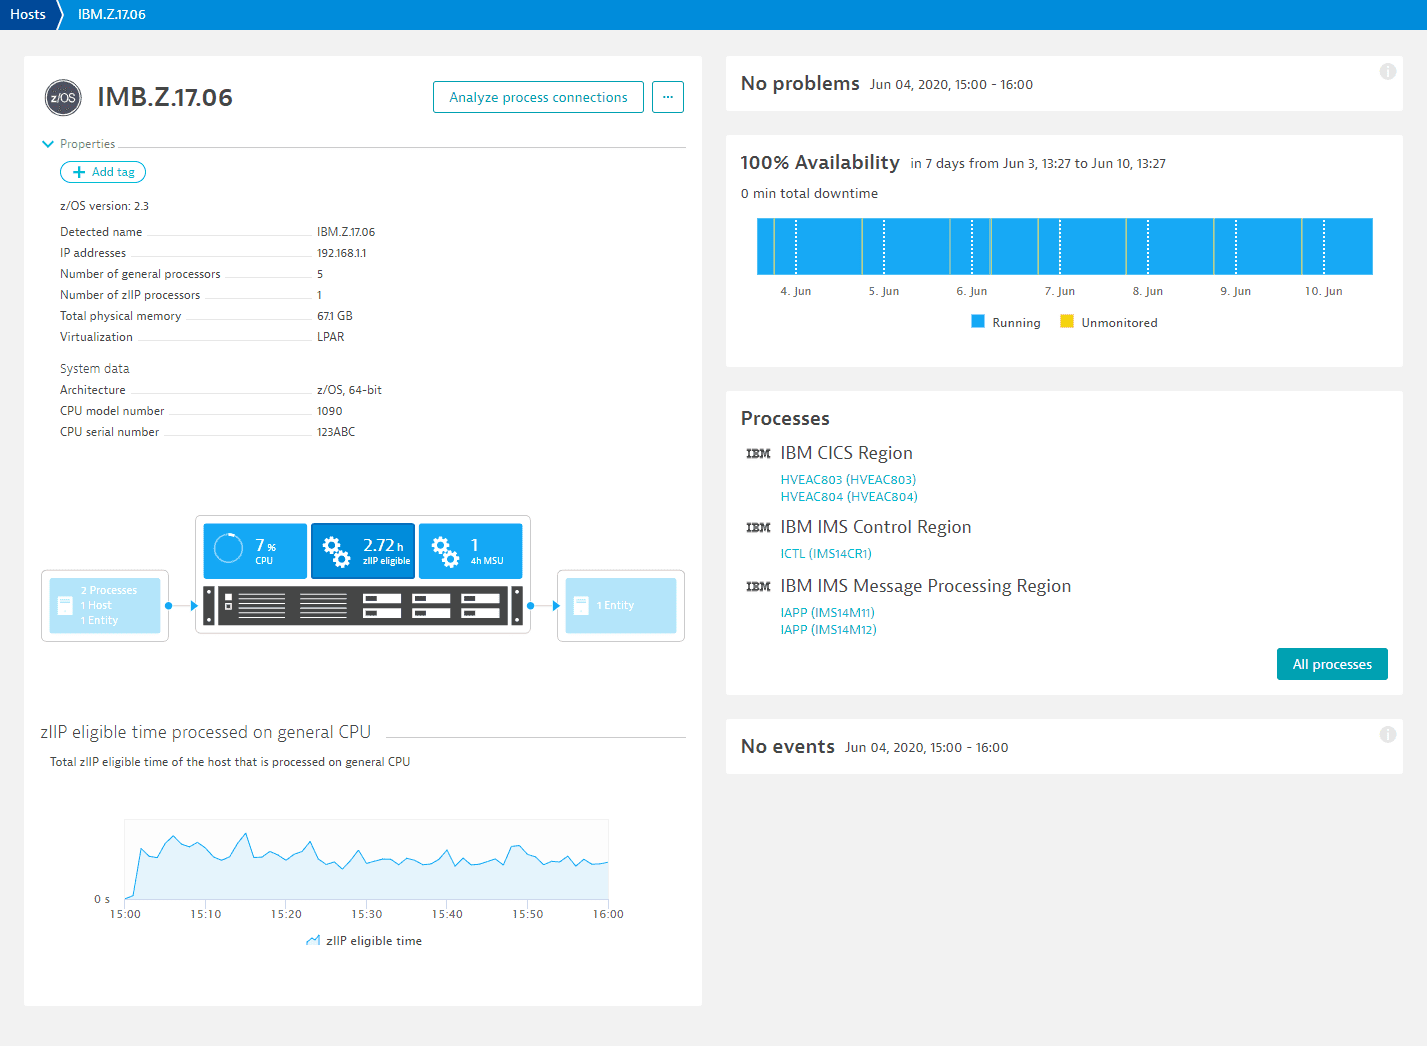Screen dimensions: 1427x1046
Task: Click the zIIP eligible time legend icon
Action: pos(313,941)
